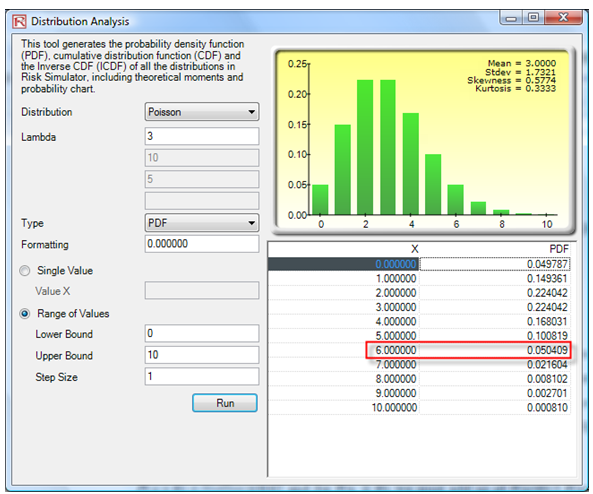Click the Skewness = 0.5774 chart label

[512, 80]
